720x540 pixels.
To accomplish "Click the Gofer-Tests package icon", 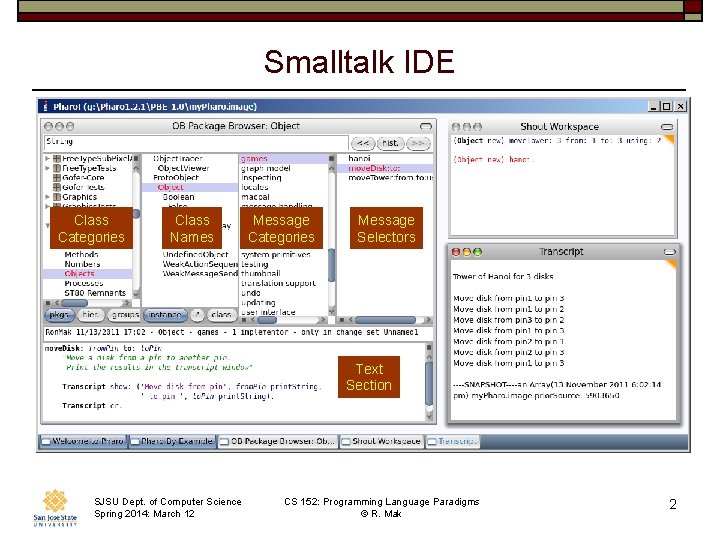I will coord(57,187).
